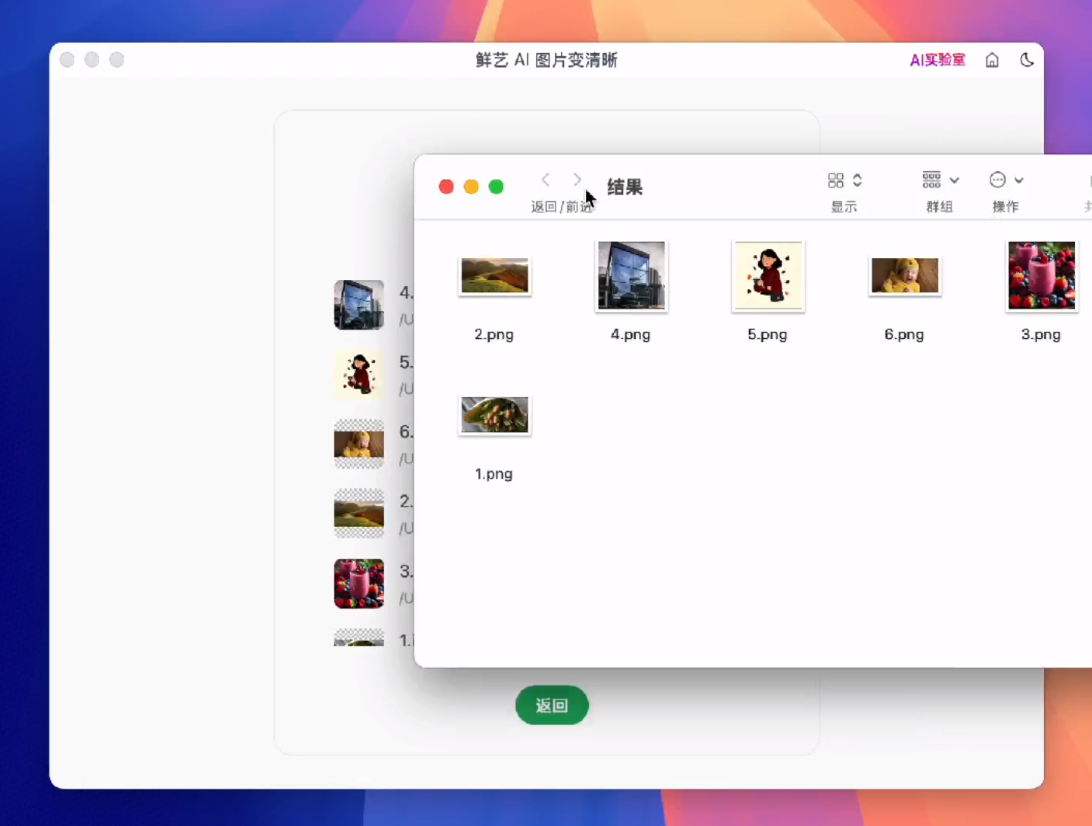The image size is (1092, 826).
Task: Go forward in Finder 结果 window
Action: tap(577, 180)
